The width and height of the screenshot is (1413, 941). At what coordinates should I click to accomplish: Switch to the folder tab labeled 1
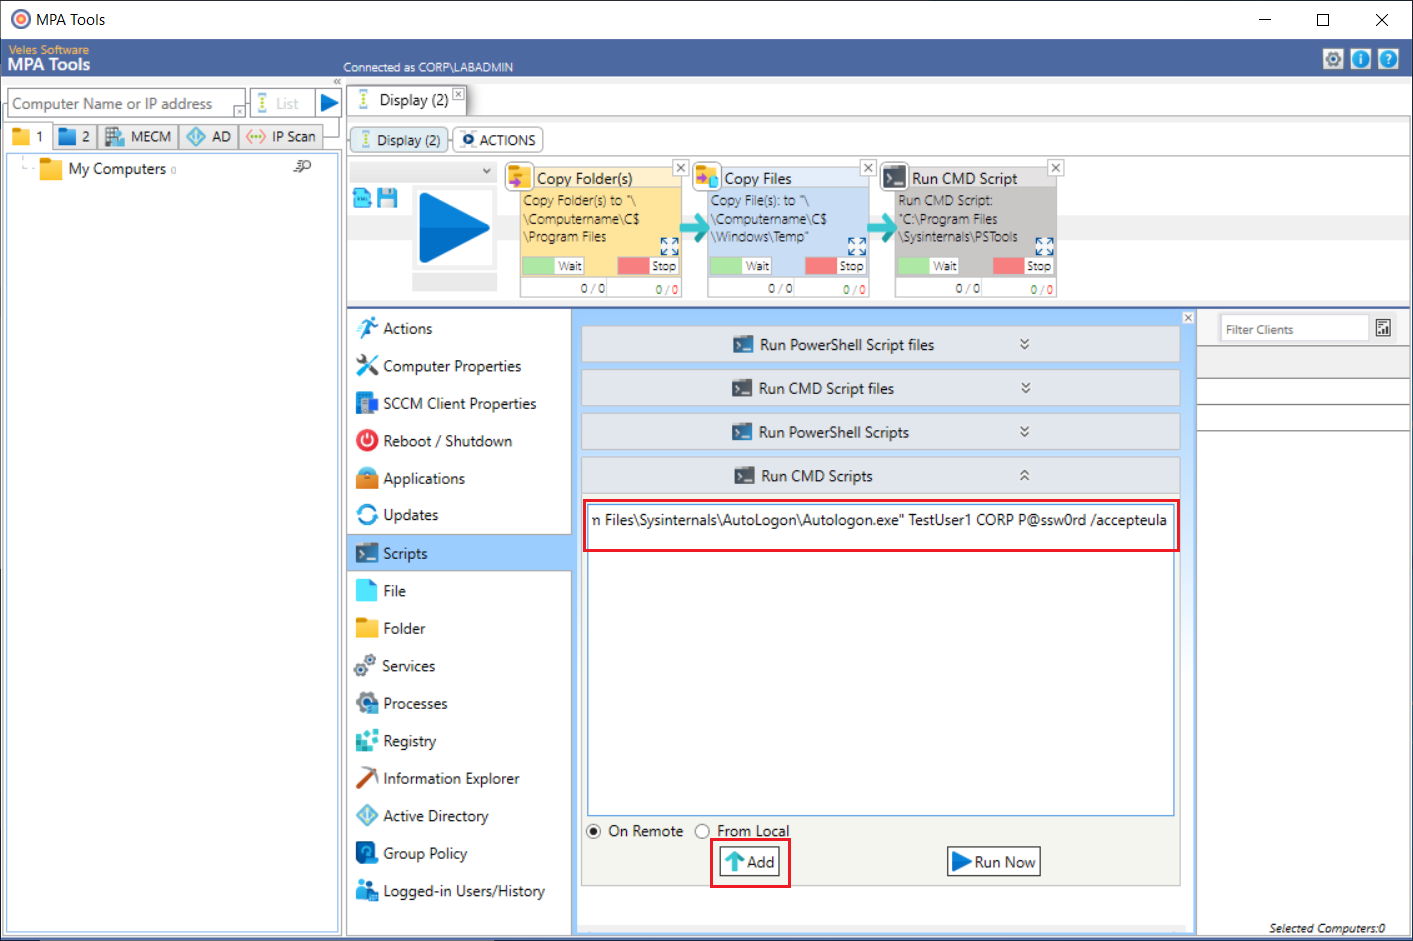point(28,136)
